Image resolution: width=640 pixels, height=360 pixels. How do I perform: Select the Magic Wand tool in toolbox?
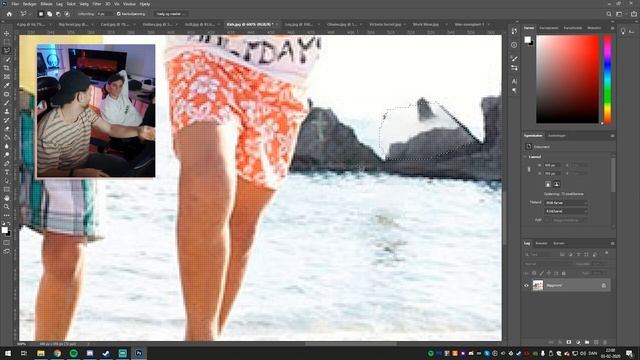tap(7, 59)
